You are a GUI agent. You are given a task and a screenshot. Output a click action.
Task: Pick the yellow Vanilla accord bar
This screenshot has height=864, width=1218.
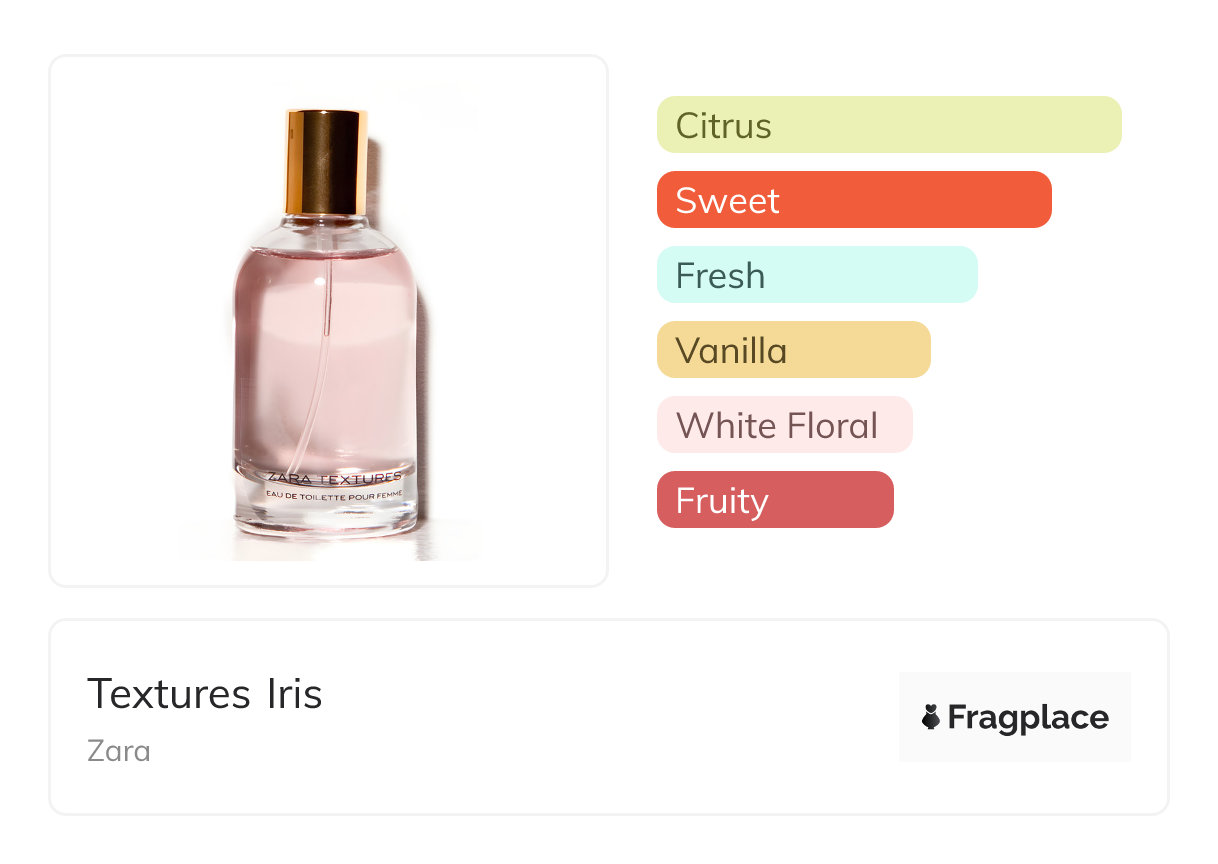793,350
